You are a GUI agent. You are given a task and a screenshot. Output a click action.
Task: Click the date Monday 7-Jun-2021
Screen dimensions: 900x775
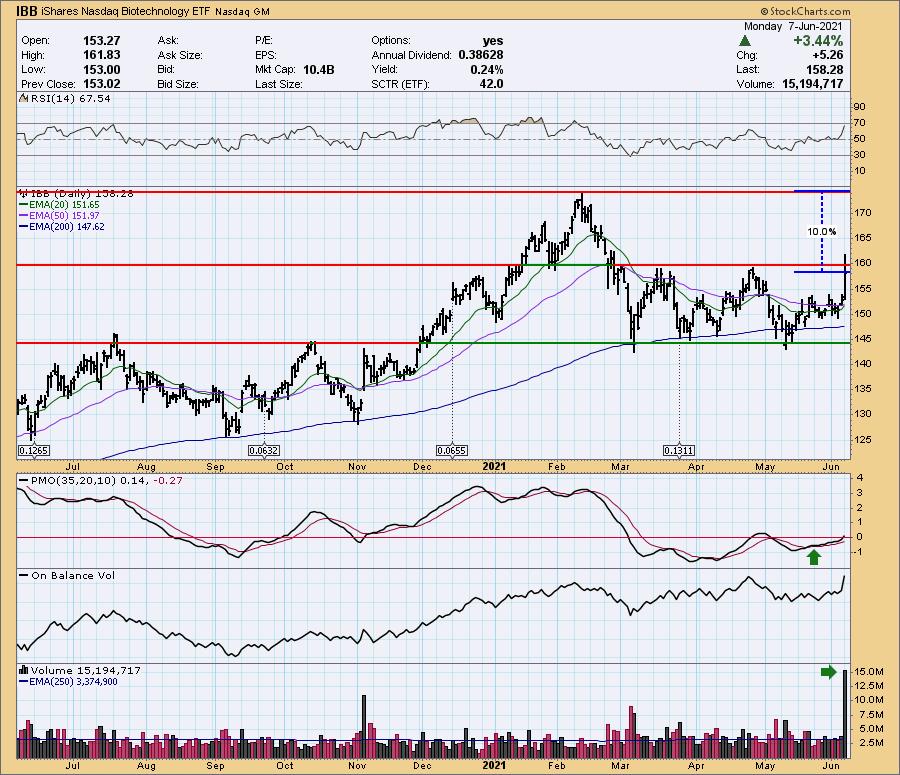click(793, 26)
